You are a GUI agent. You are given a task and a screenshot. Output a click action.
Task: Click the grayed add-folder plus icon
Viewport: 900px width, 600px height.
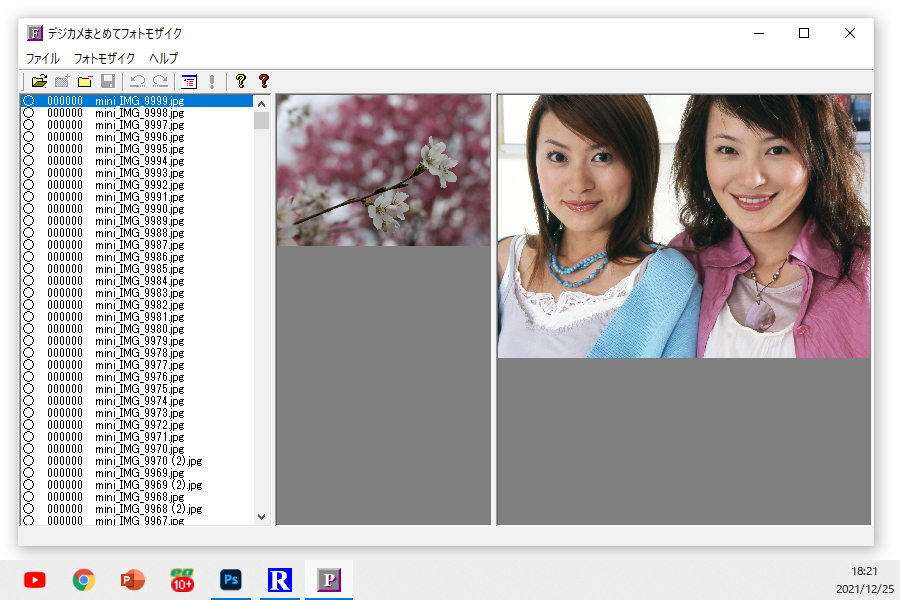62,82
